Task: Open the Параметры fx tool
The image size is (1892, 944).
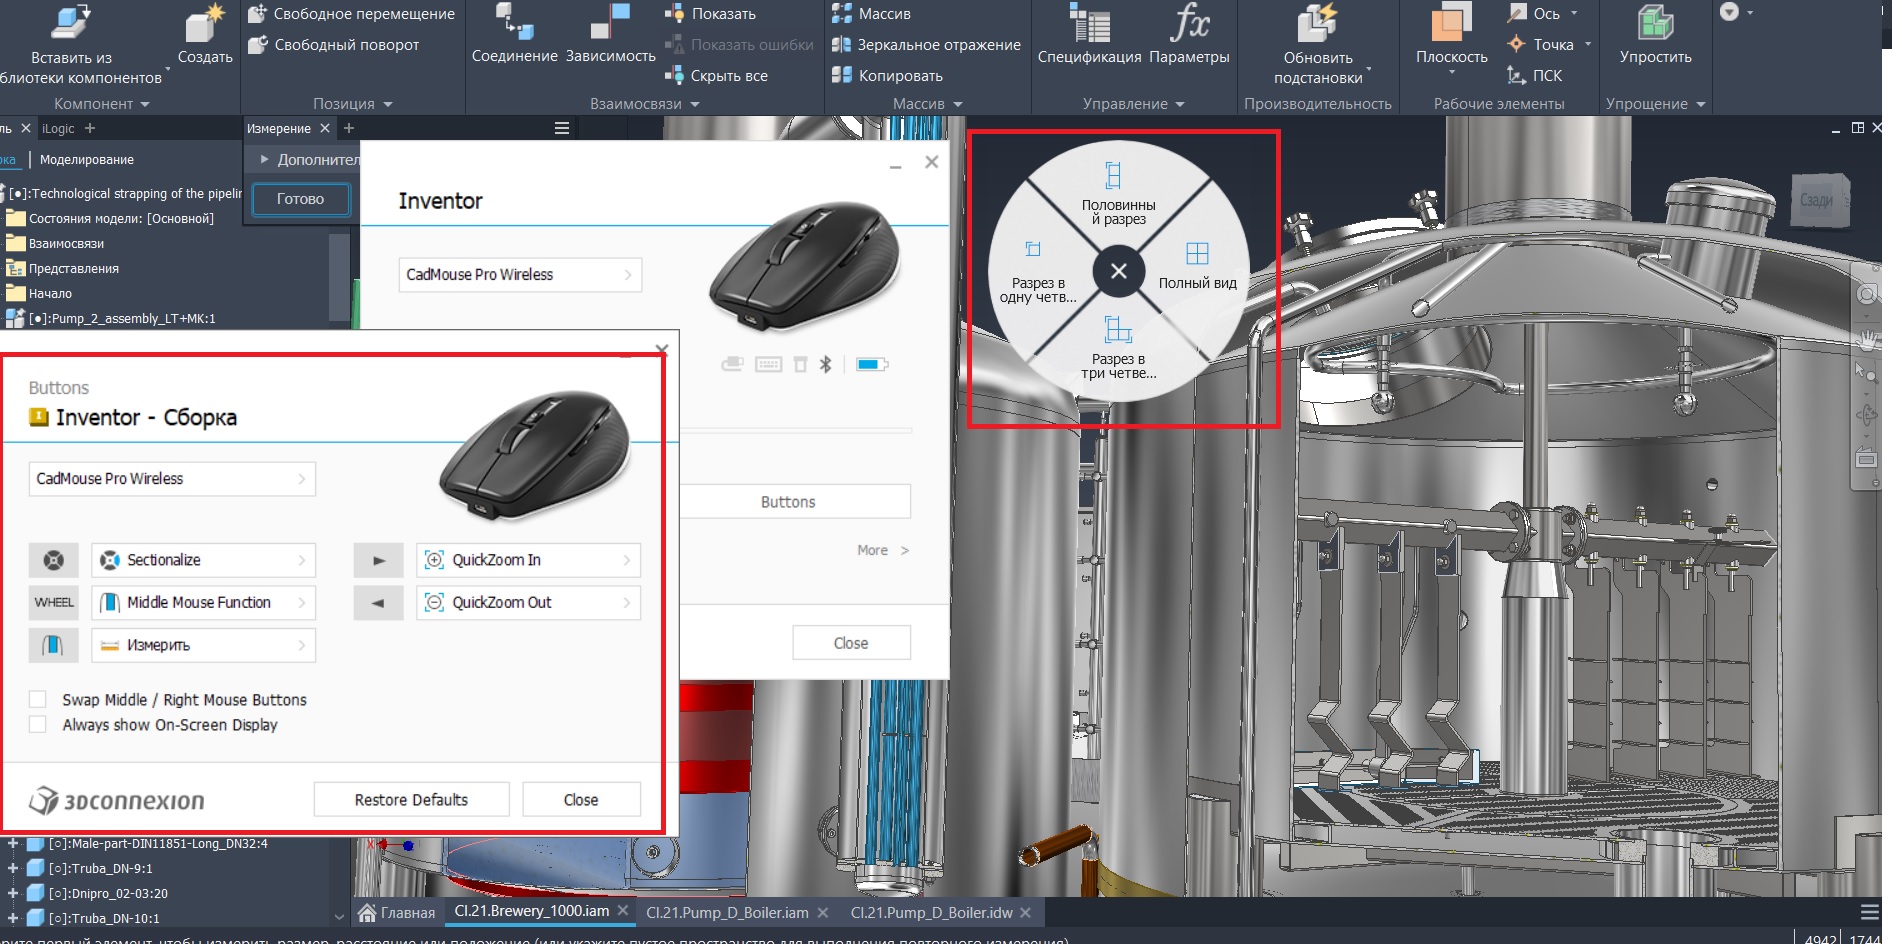Action: (1189, 25)
